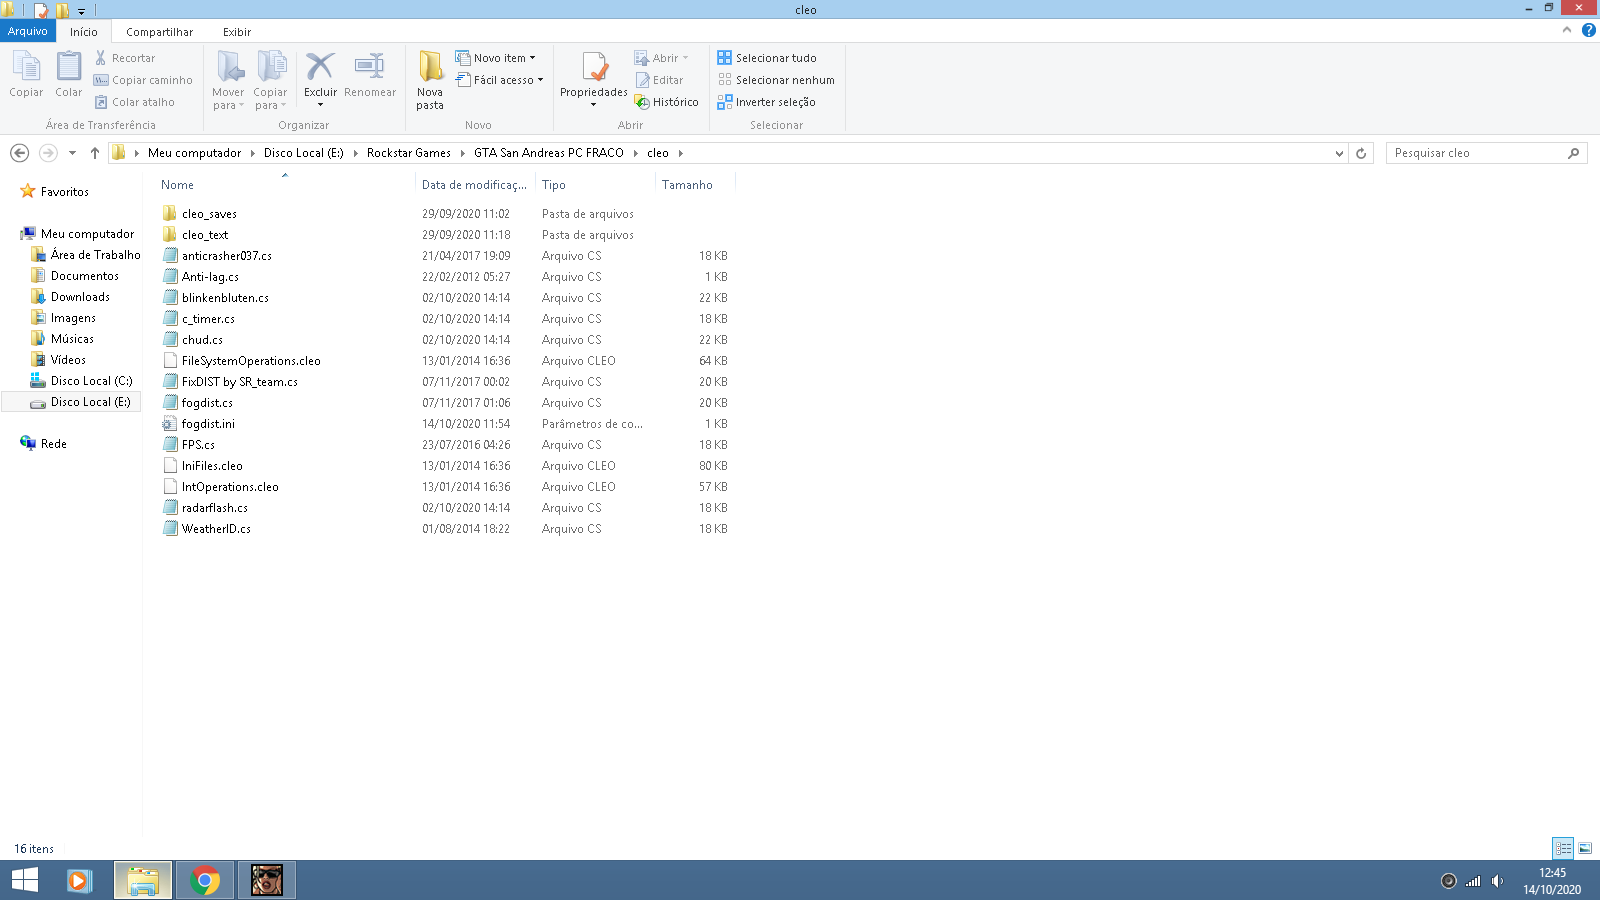Select the anticrasher037.cs file
Screen dimensions: 1600x900
[227, 256]
